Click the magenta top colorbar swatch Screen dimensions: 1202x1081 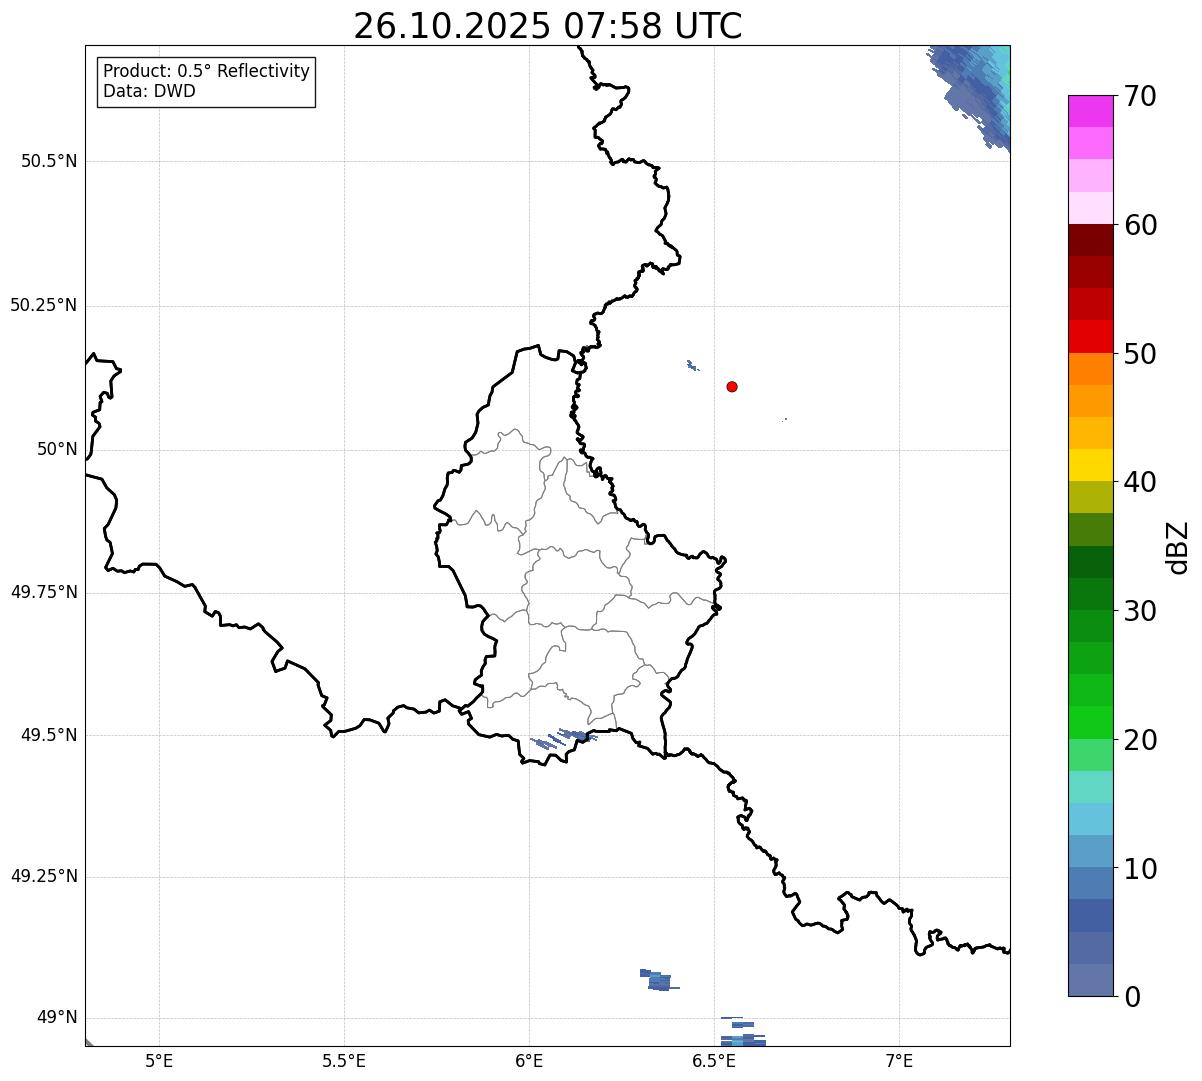(1091, 111)
